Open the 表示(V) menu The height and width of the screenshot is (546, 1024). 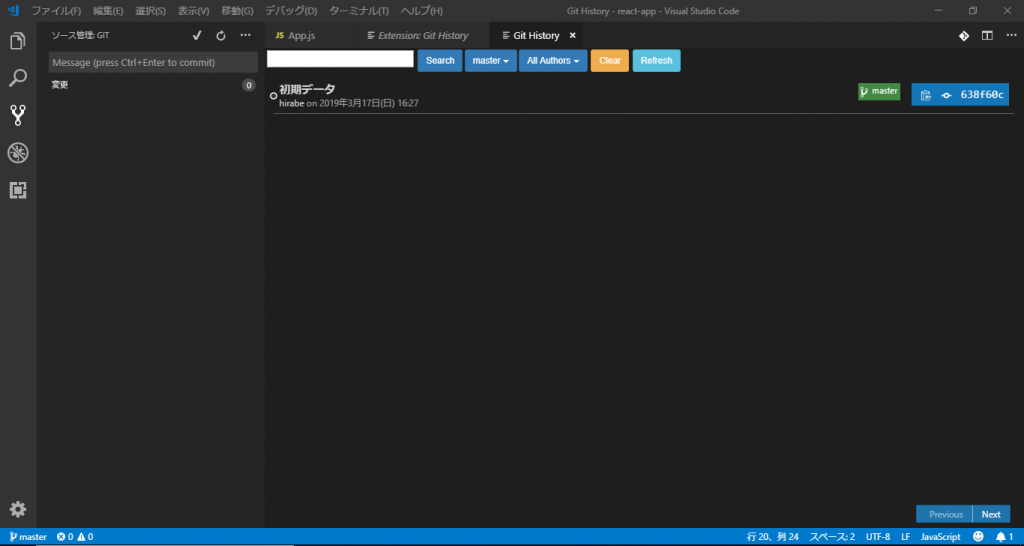click(193, 11)
